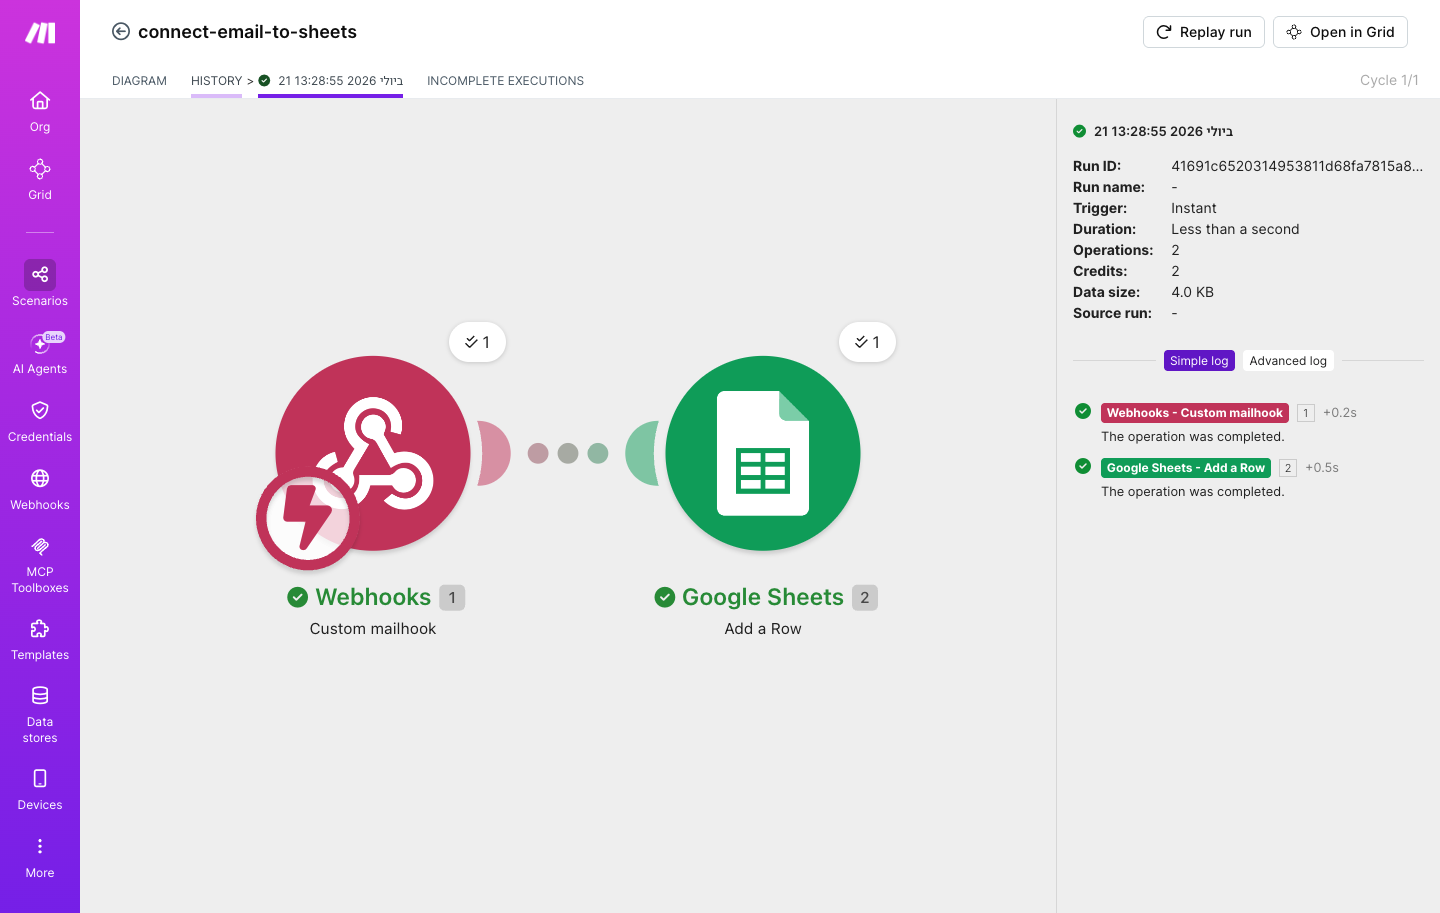Click the scenario title connect-email-to-sheets
The height and width of the screenshot is (913, 1440).
(x=247, y=32)
